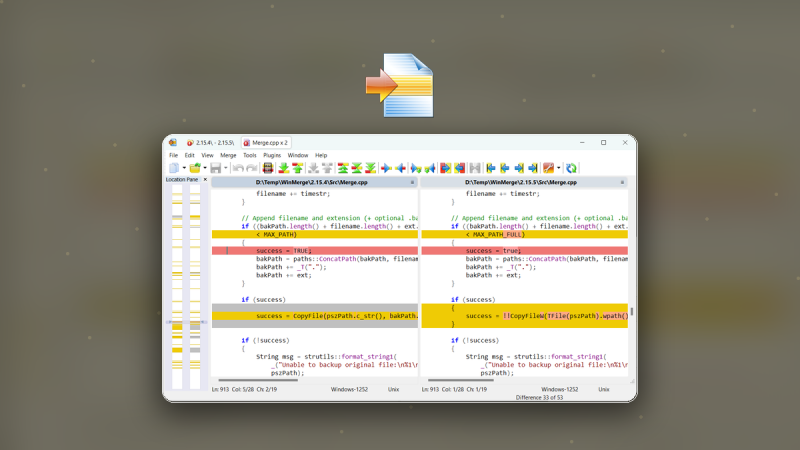Click the vertical scrollbar thumb on right pane
This screenshot has width=800, height=450.
point(632,311)
